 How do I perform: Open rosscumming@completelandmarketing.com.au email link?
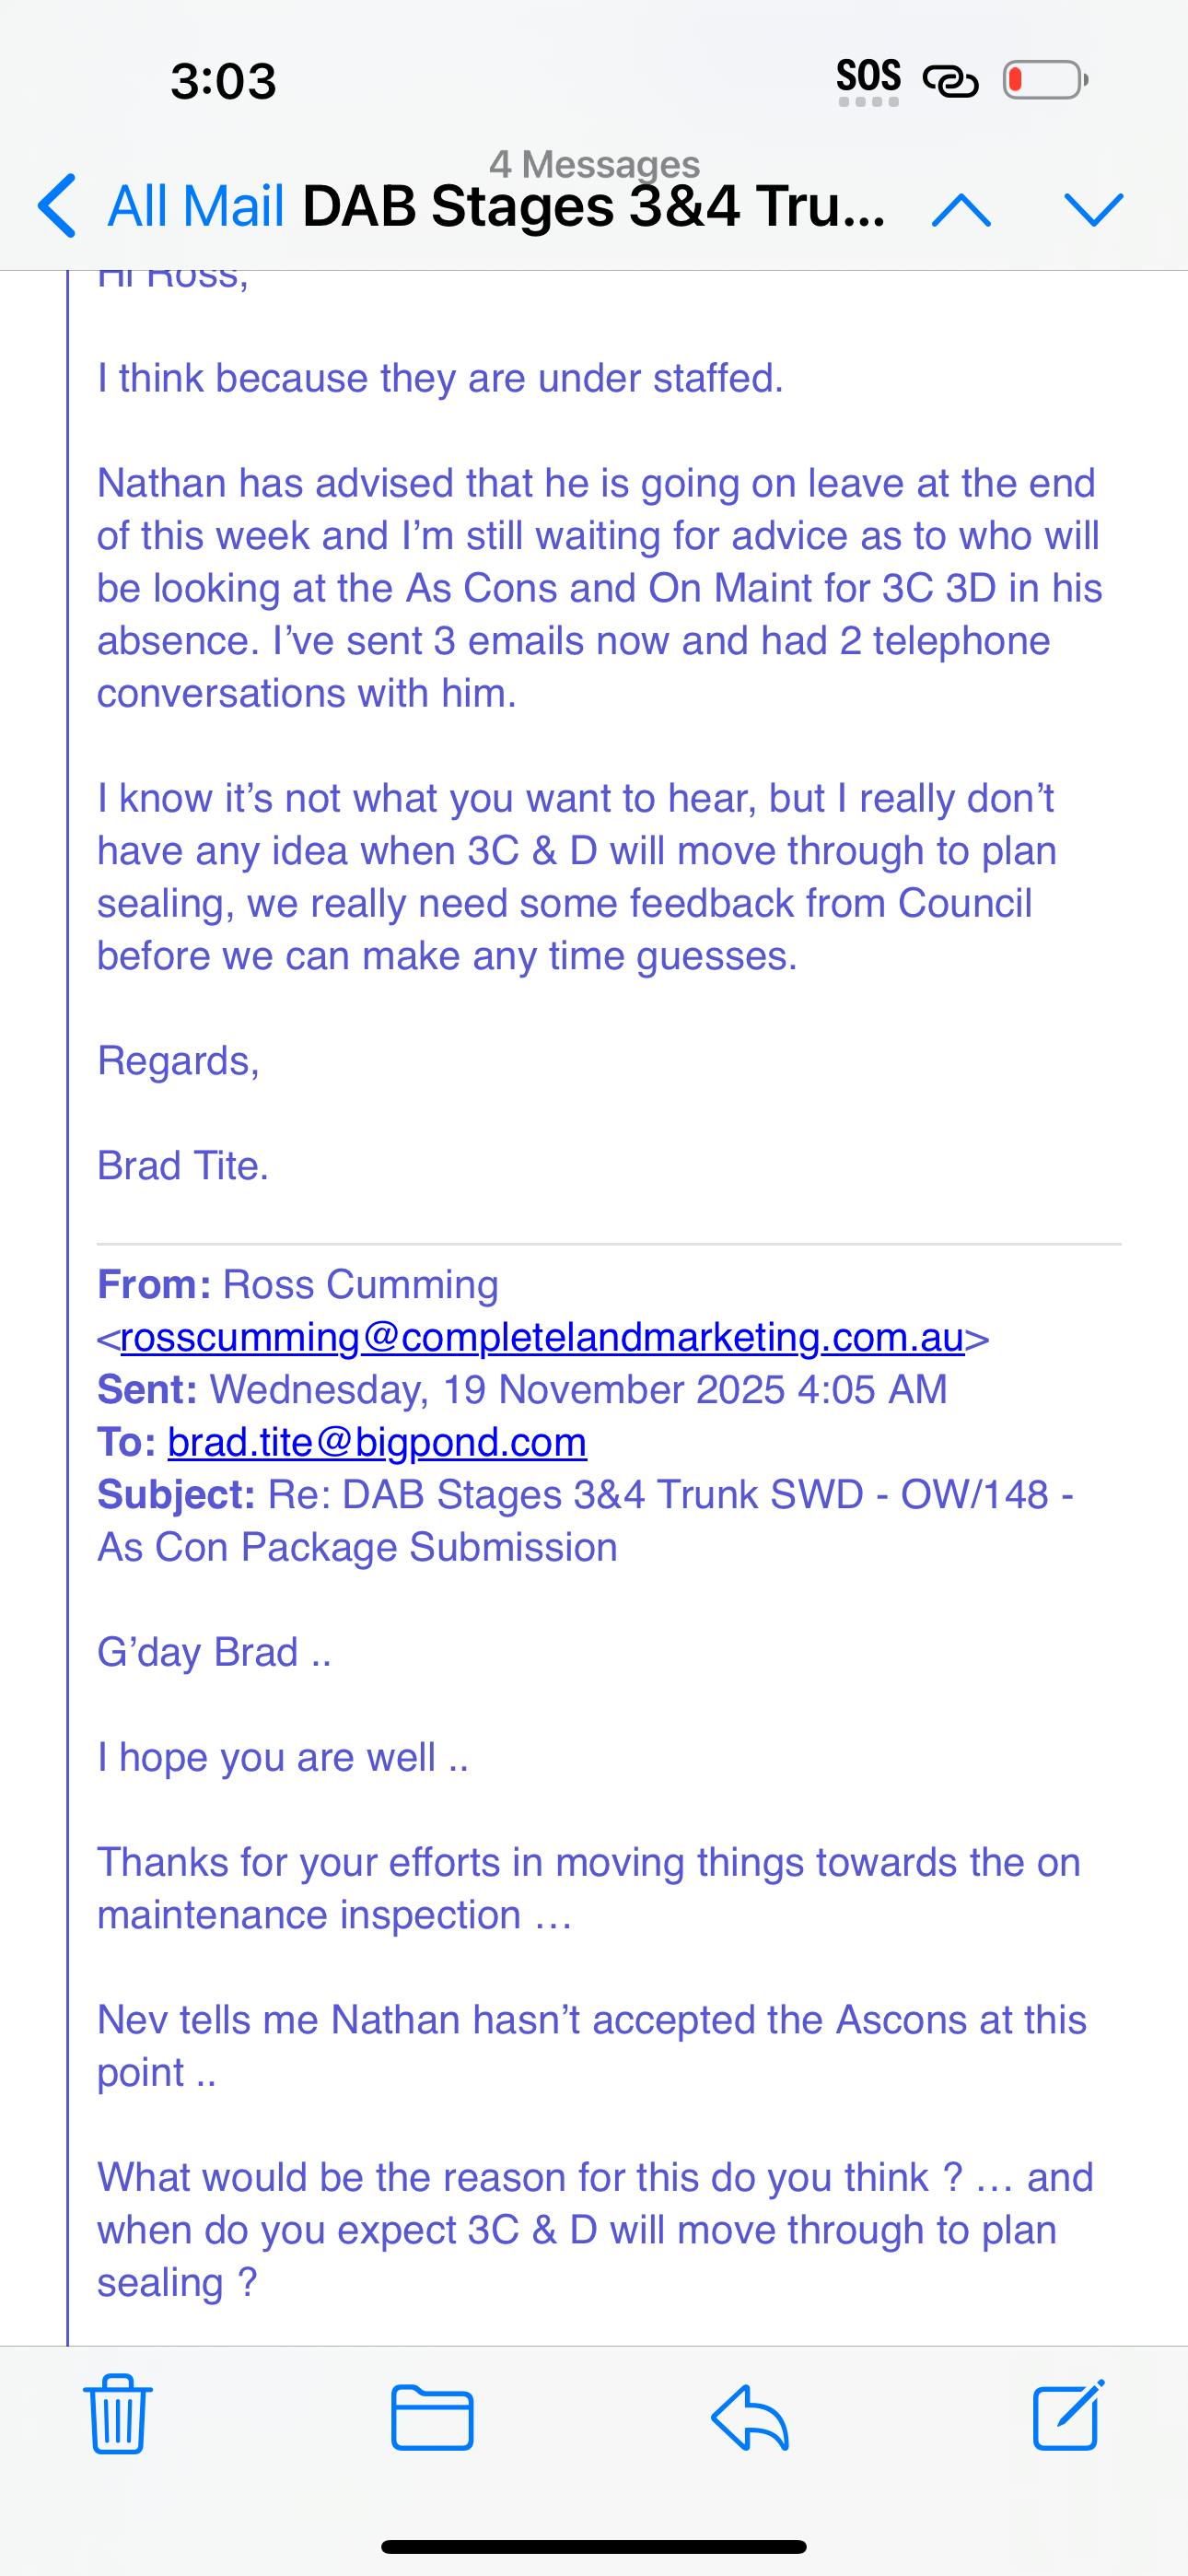542,1337
